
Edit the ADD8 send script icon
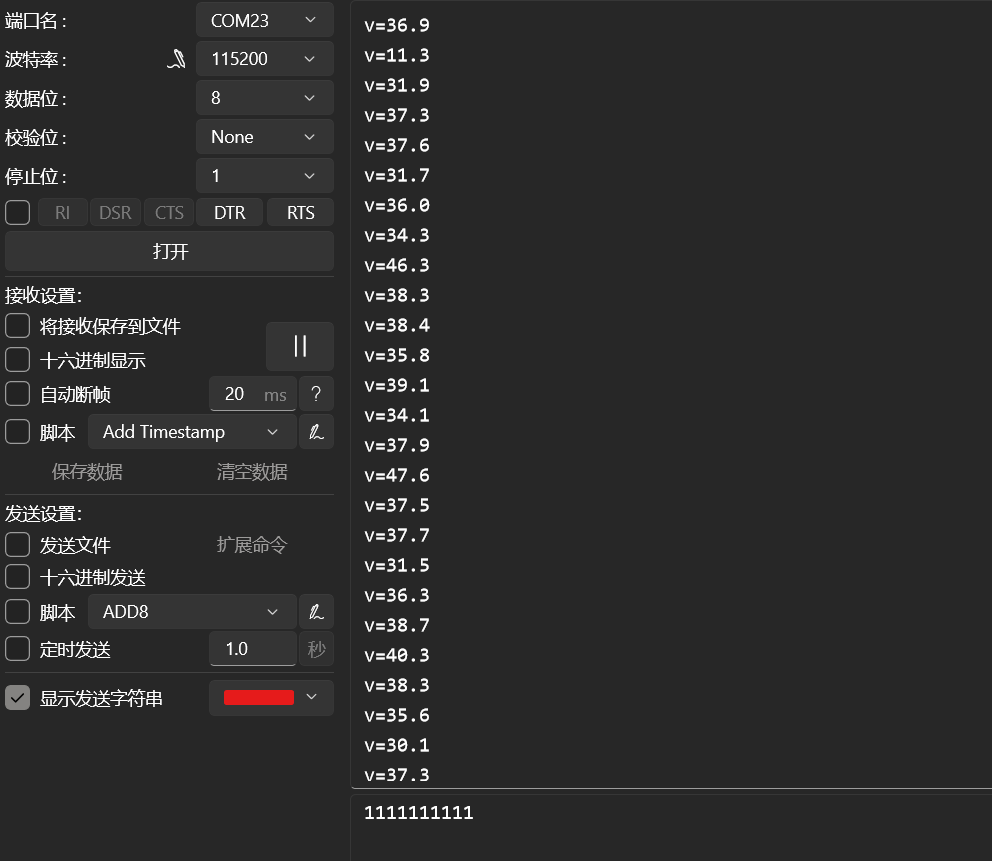click(x=316, y=612)
